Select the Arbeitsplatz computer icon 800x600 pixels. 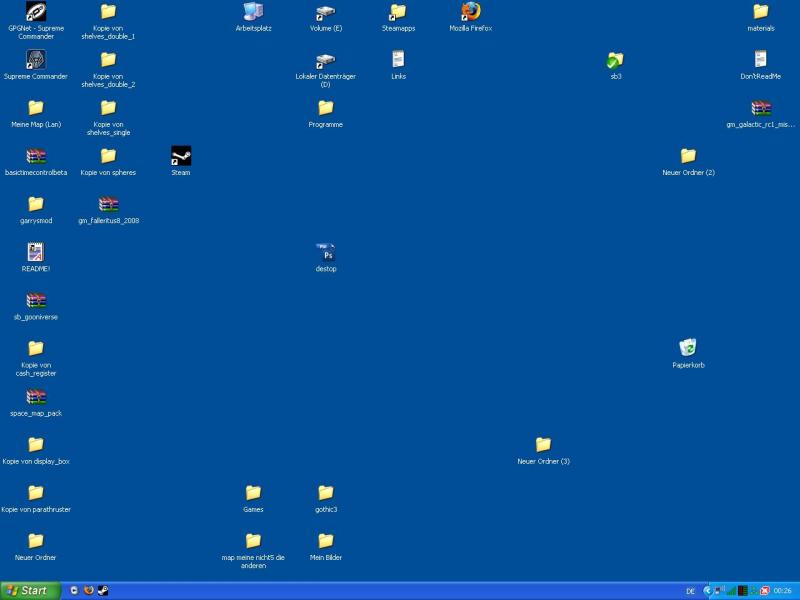coord(253,12)
